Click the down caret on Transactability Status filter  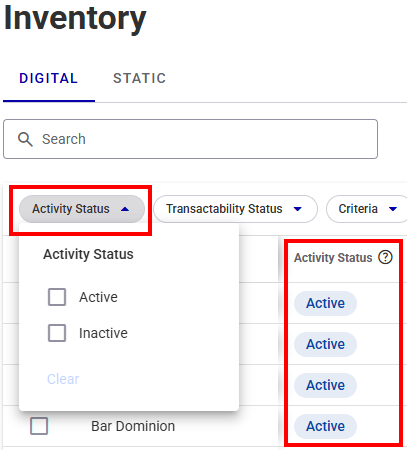[x=298, y=209]
